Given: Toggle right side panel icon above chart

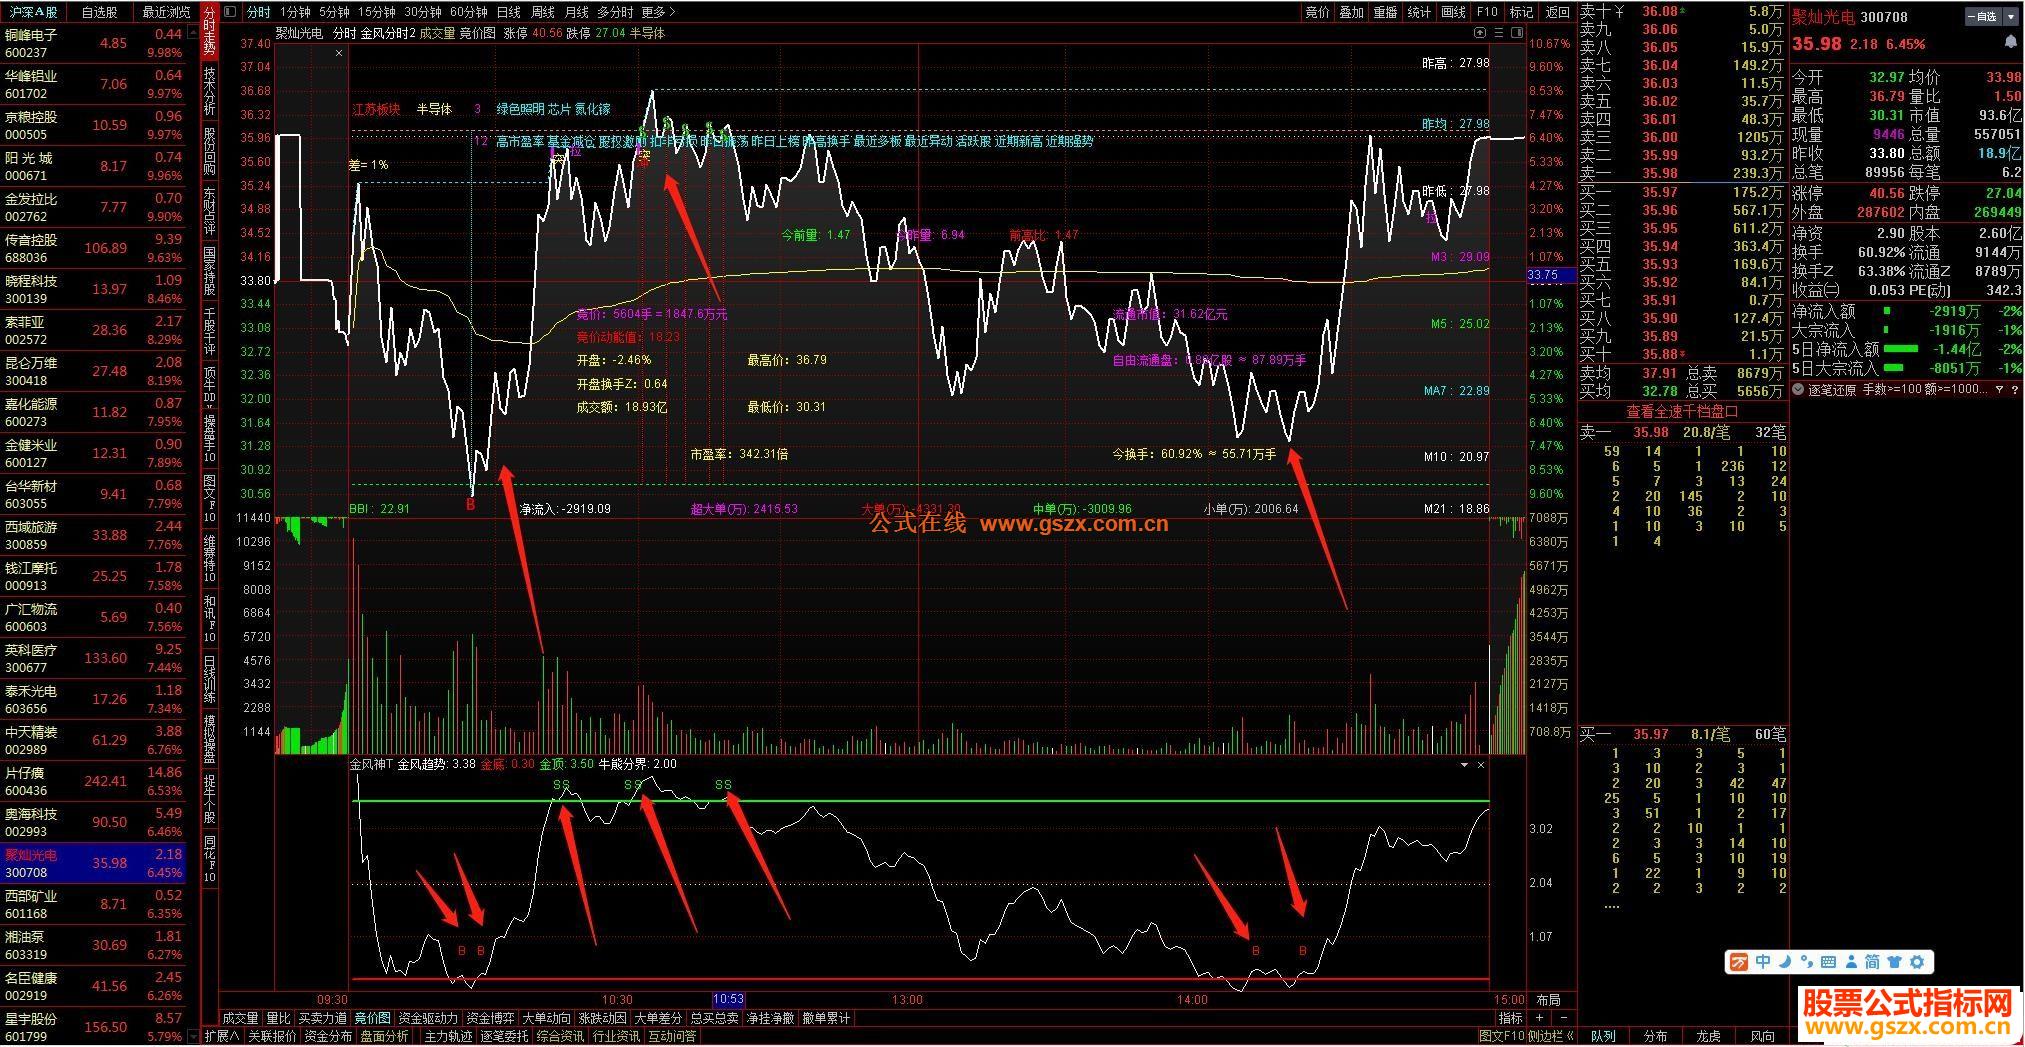Looking at the screenshot, I should (x=1518, y=33).
